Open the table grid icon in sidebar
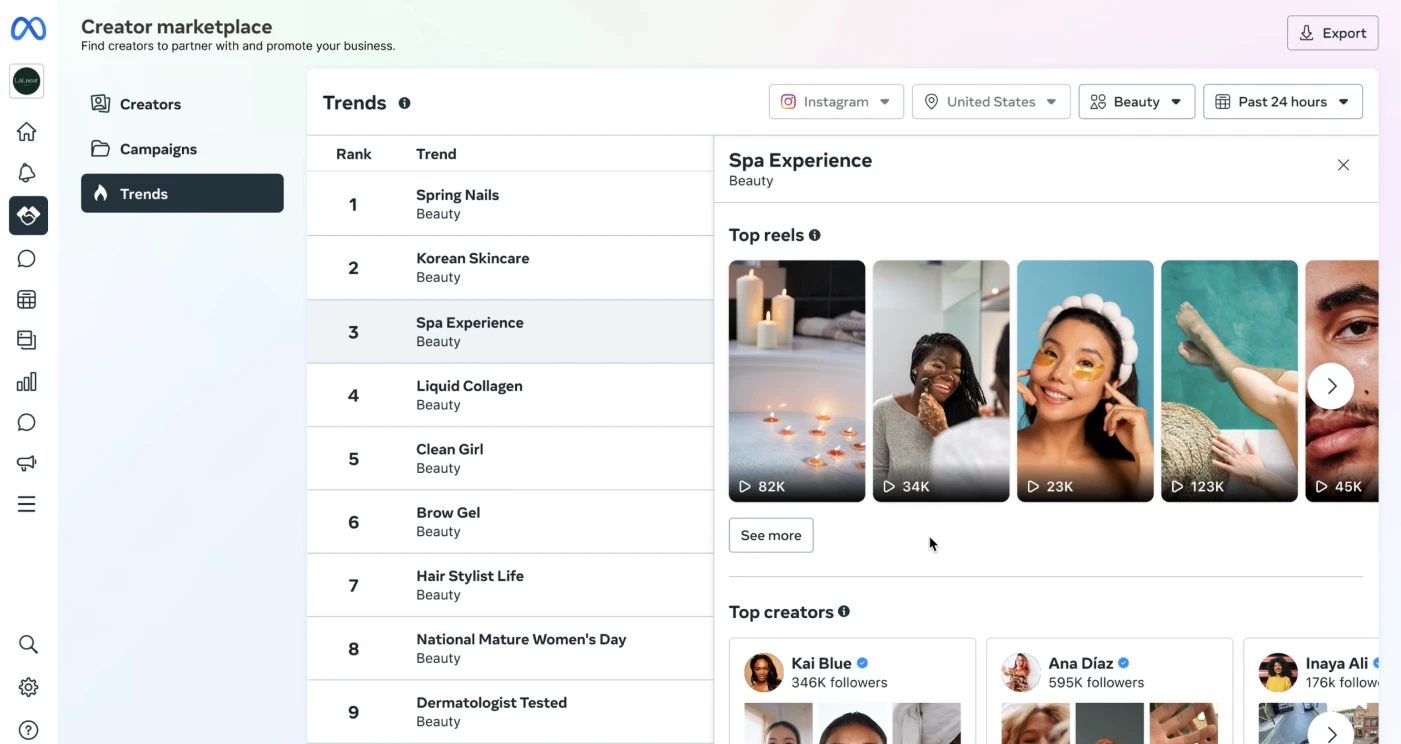The image size is (1401, 744). (27, 299)
